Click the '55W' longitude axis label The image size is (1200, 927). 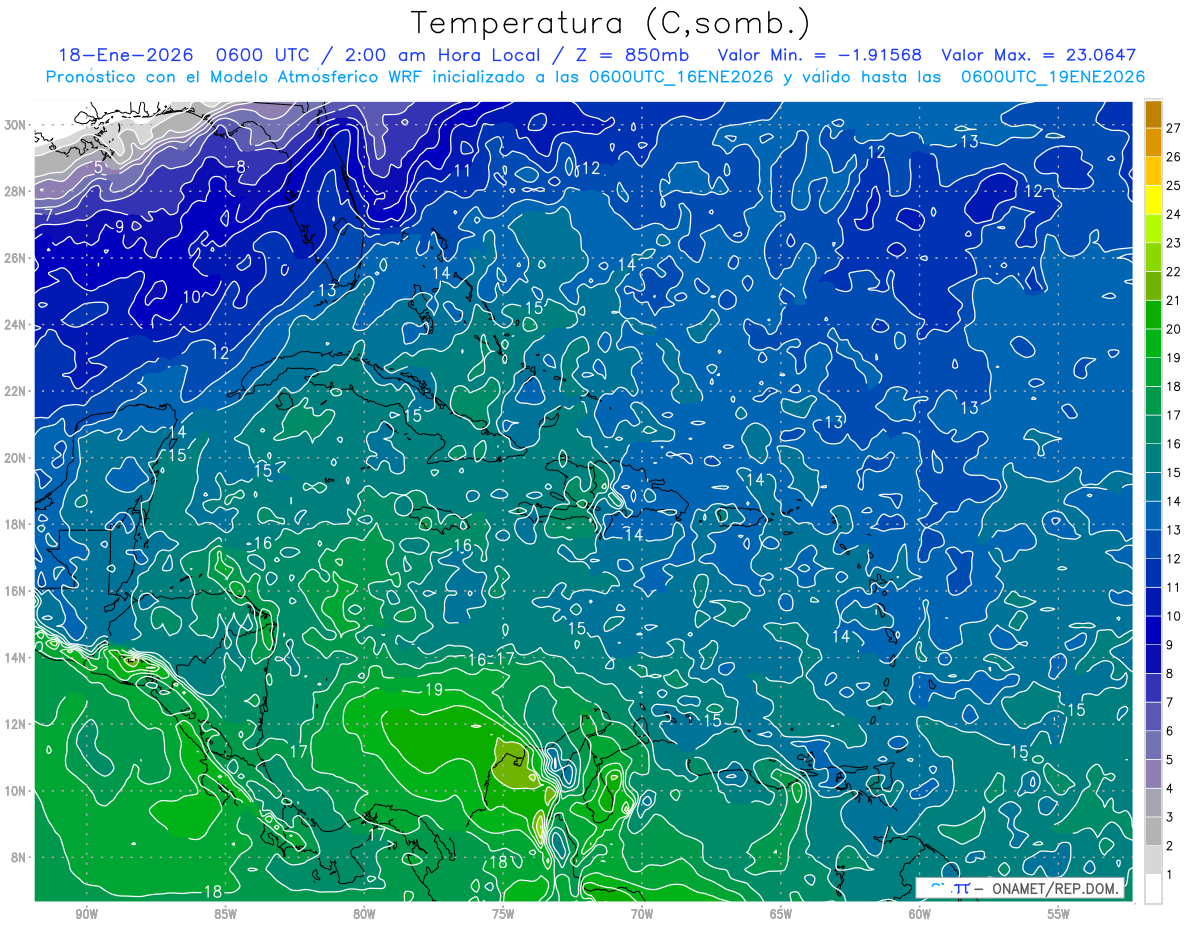(1059, 914)
